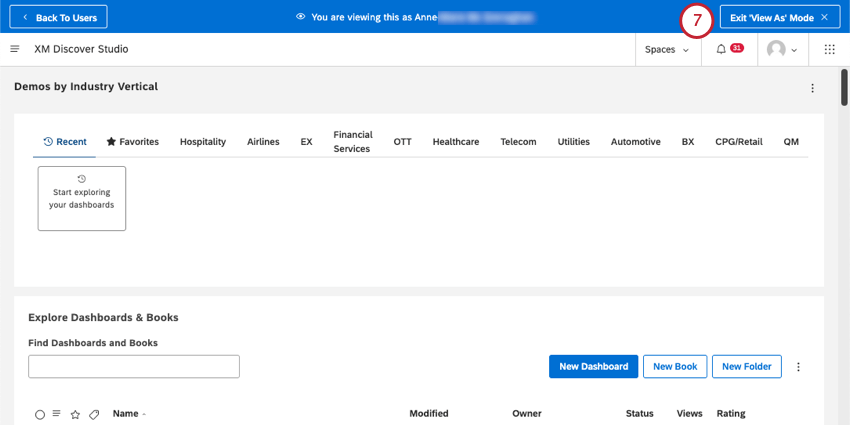Open Start exploring your dashboards card
This screenshot has width=850, height=425.
coord(82,198)
